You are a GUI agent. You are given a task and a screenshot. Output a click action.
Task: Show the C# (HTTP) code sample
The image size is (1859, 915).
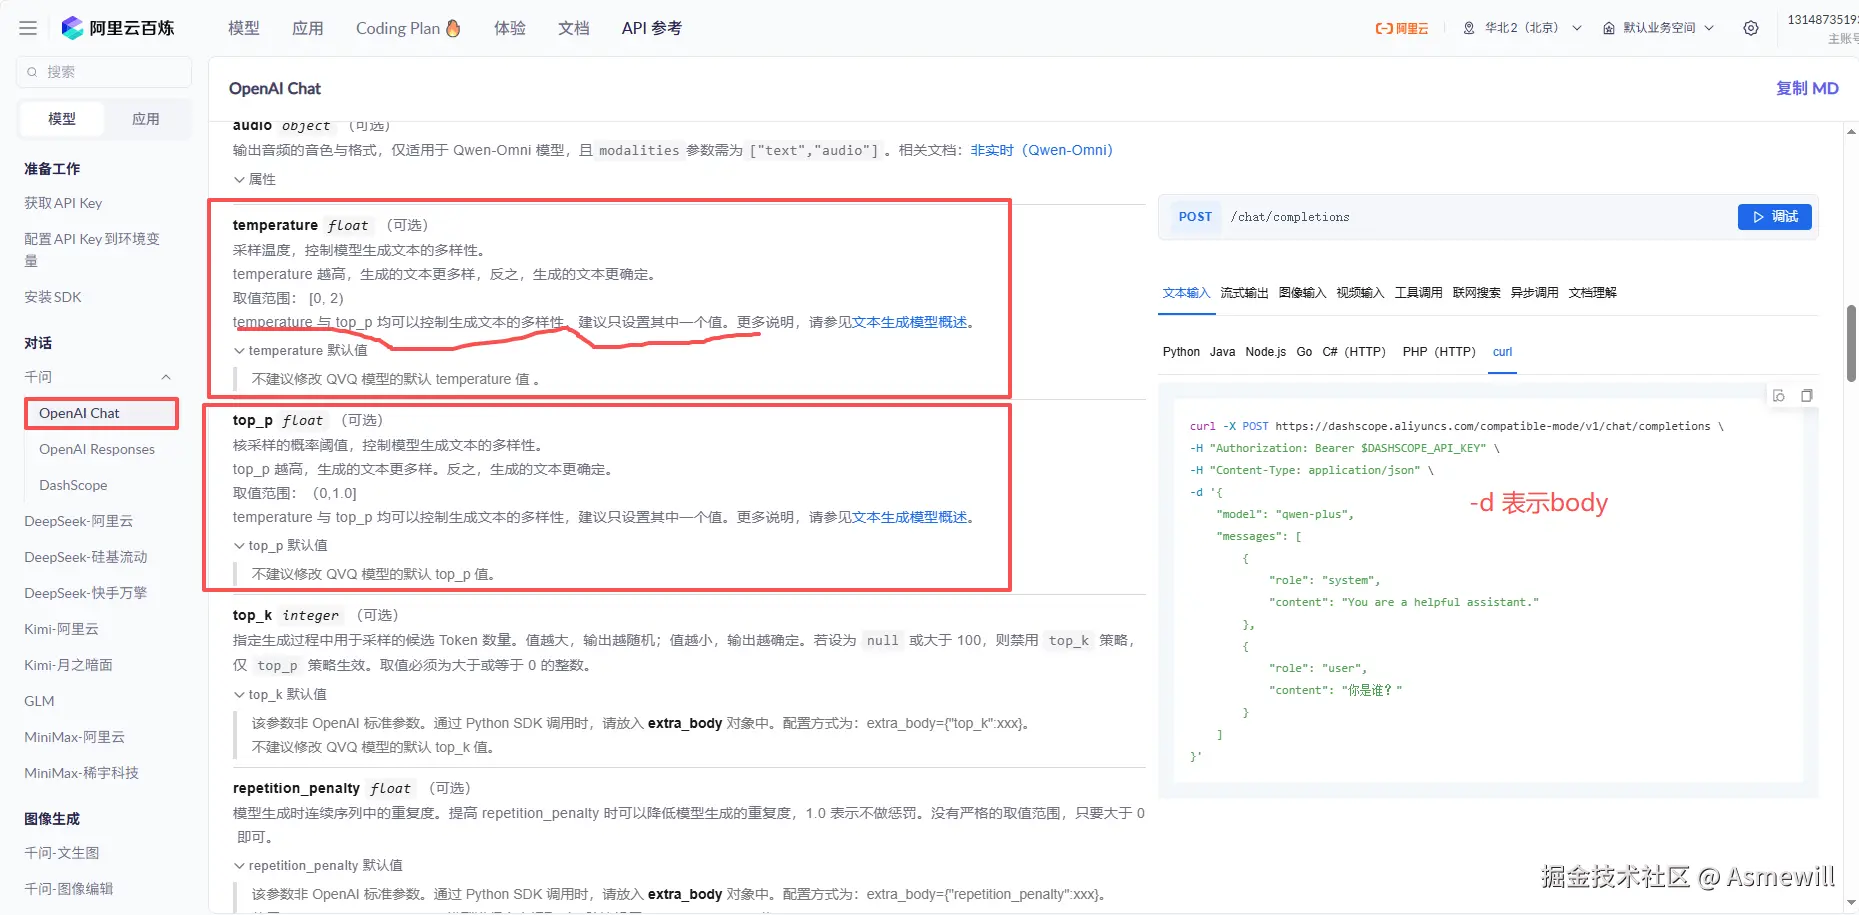1354,352
